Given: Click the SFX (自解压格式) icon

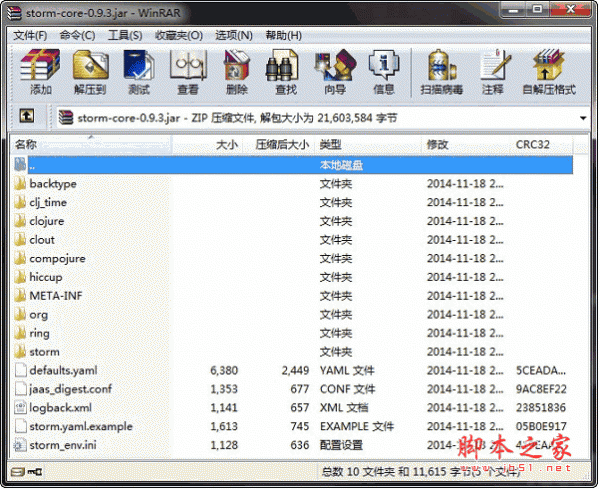Looking at the screenshot, I should [549, 72].
